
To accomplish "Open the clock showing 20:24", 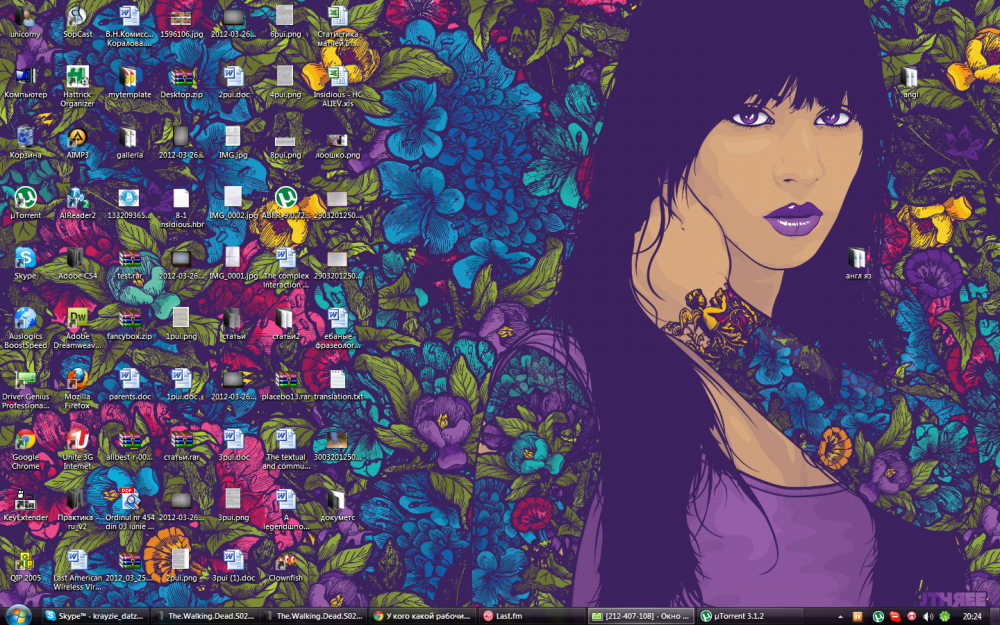I will (x=972, y=616).
